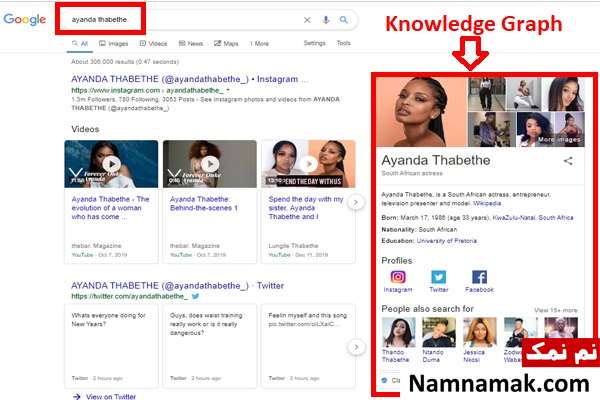This screenshot has height=400, width=600.
Task: Open the University of Pretoria link
Action: point(447,241)
